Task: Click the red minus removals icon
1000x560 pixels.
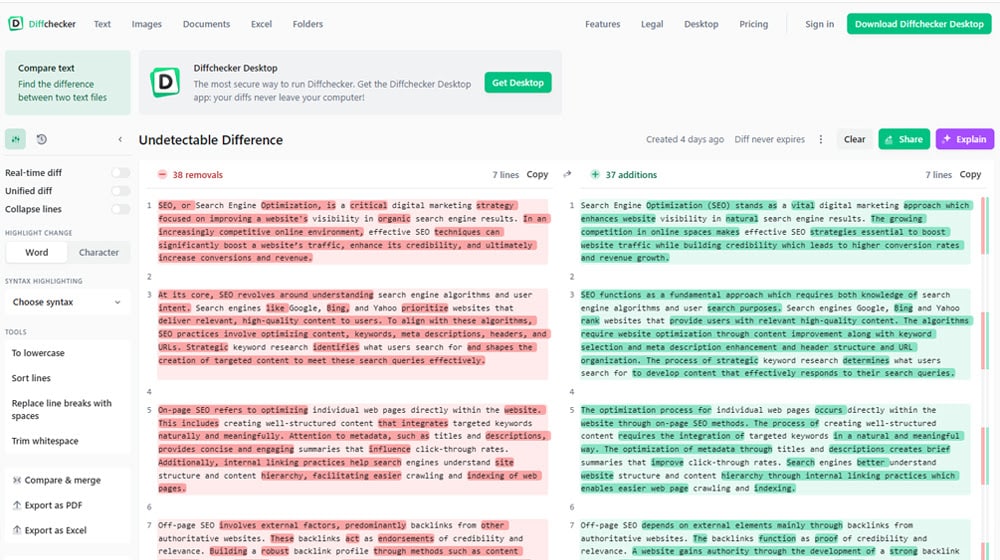Action: [162, 175]
